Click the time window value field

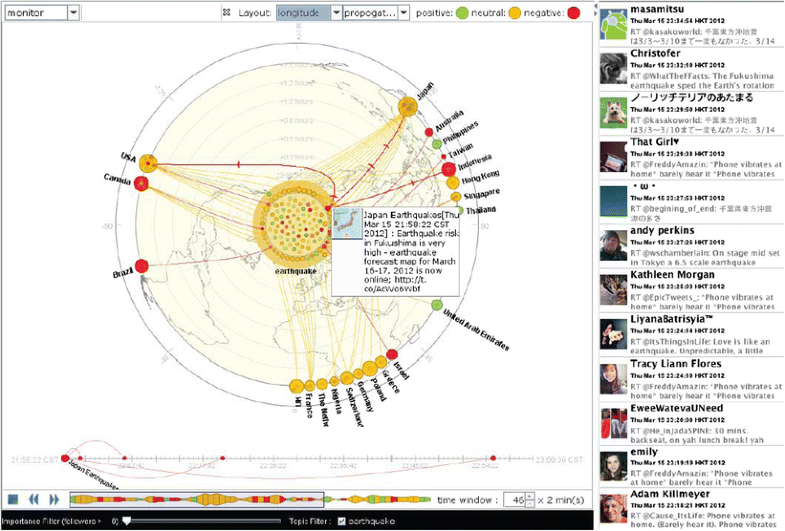coord(514,499)
